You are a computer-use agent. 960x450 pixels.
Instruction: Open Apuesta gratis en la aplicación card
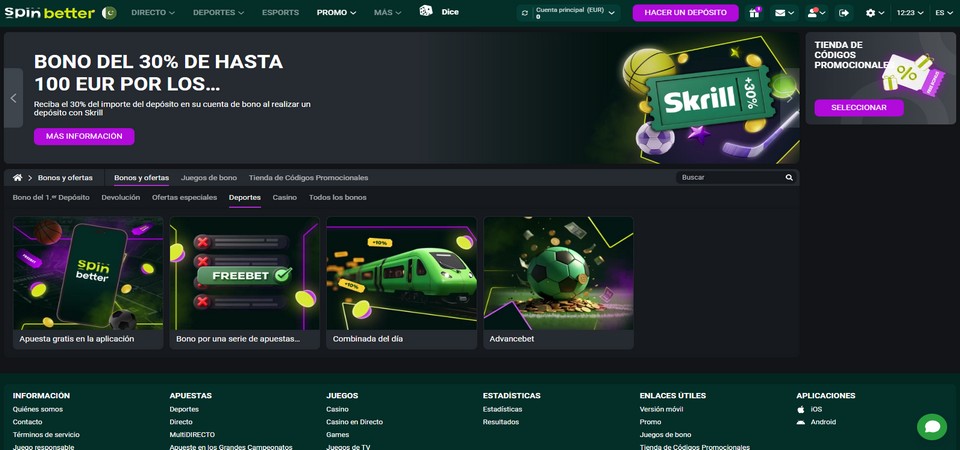(x=88, y=283)
